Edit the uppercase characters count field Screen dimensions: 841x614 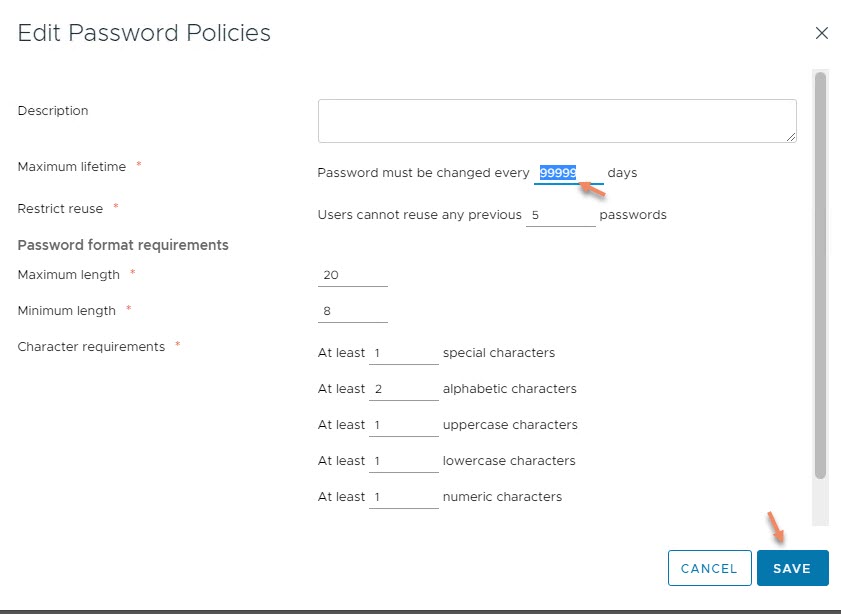coord(403,425)
